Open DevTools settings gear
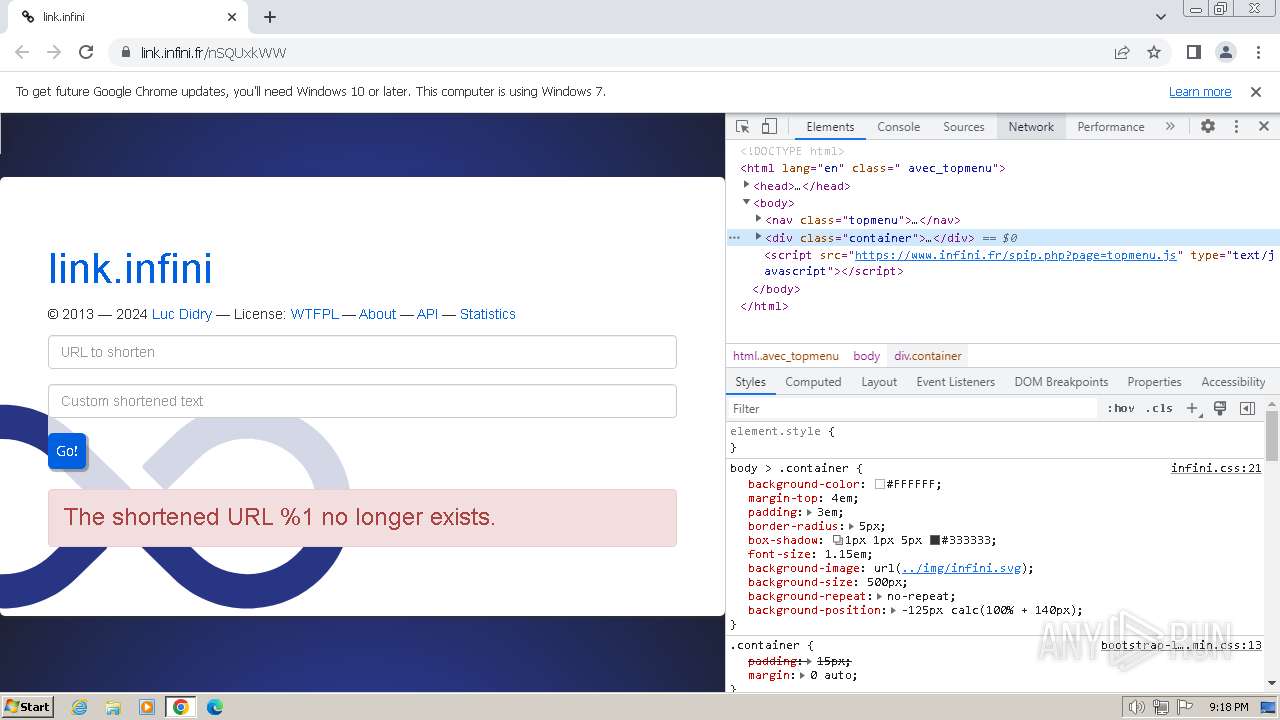1280x720 pixels. pyautogui.click(x=1208, y=127)
